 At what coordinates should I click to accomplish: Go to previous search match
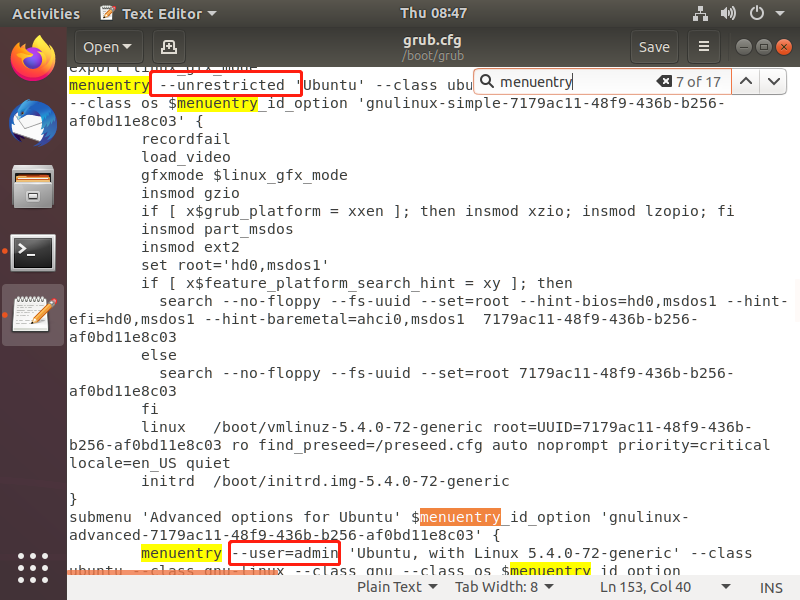(746, 81)
